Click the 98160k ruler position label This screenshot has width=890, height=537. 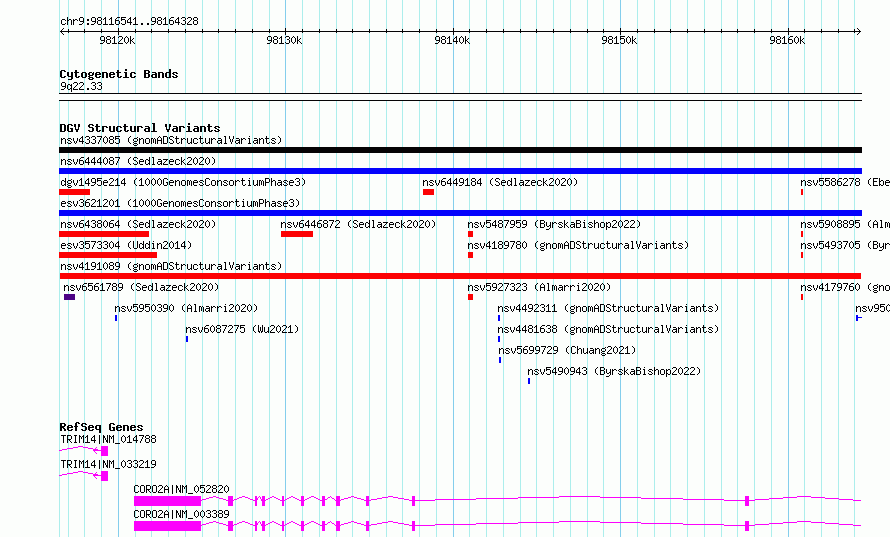click(787, 40)
